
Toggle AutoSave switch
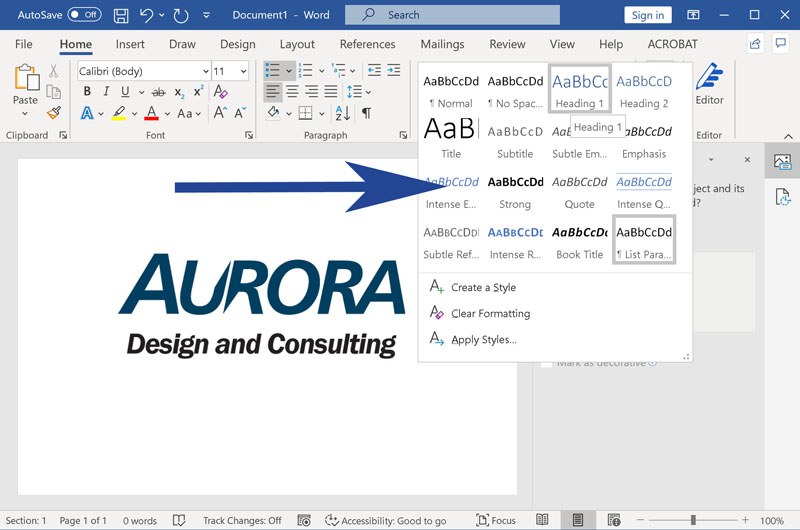(84, 15)
